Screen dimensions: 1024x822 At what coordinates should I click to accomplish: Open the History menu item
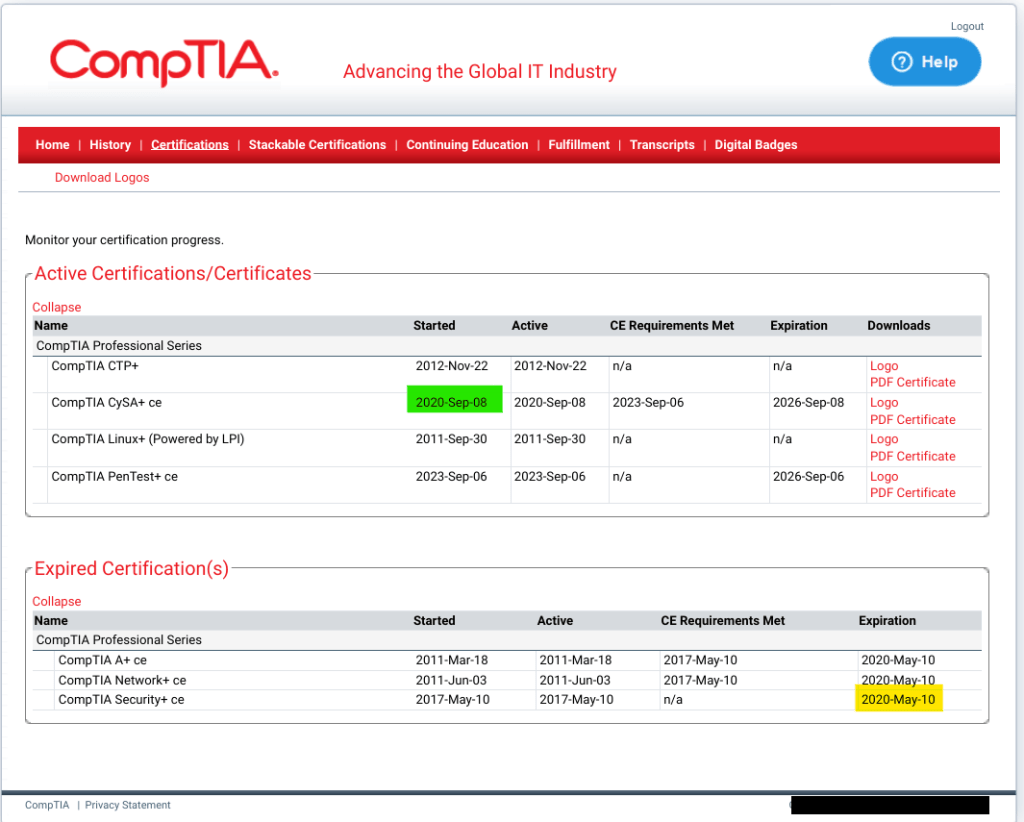[110, 145]
